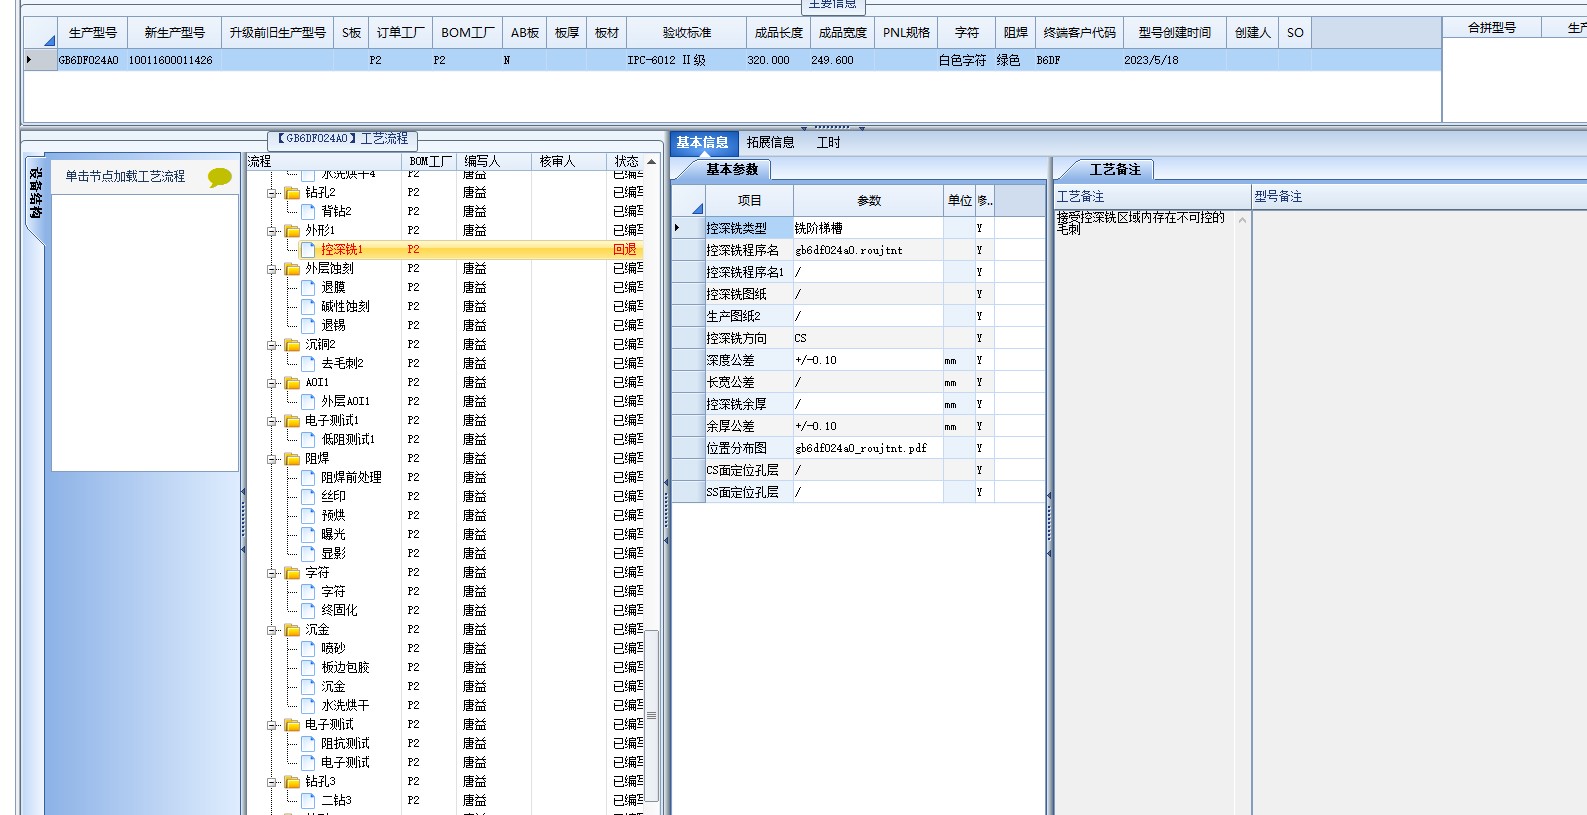Open the 工时 tab
The height and width of the screenshot is (815, 1587).
click(x=828, y=142)
